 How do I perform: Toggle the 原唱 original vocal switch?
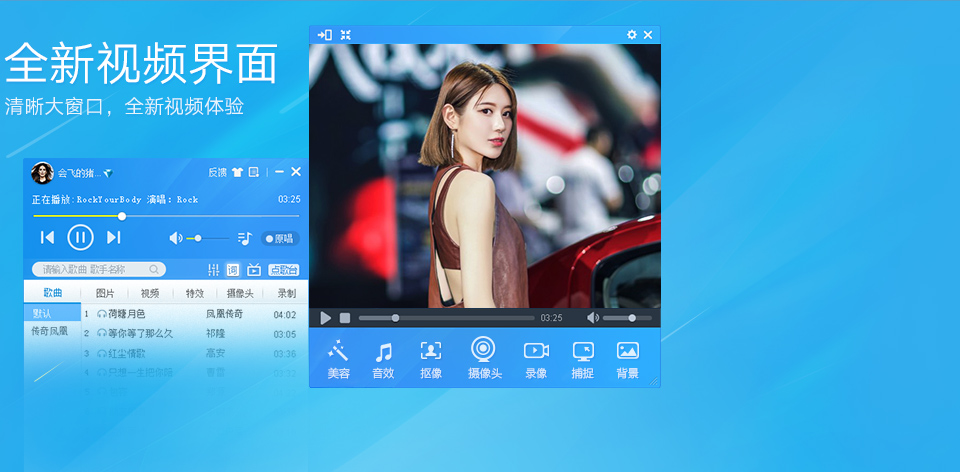coord(280,239)
